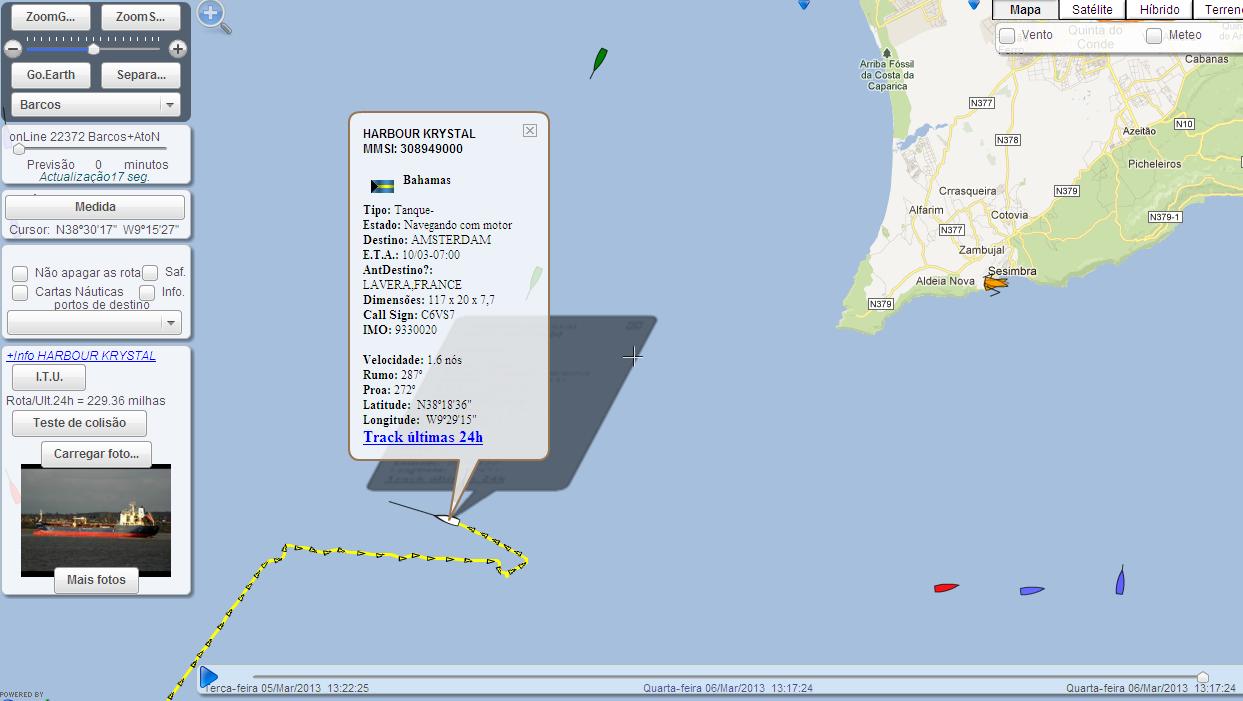This screenshot has width=1243, height=701.
Task: Switch to Híbrido view tab
Action: click(1159, 10)
